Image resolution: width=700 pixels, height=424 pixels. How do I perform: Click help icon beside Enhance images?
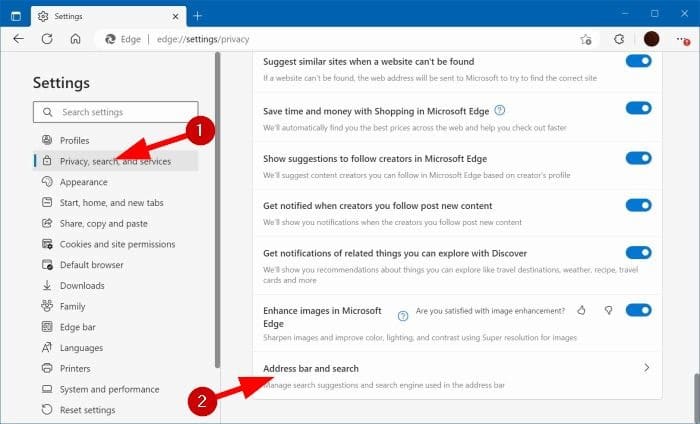click(403, 316)
